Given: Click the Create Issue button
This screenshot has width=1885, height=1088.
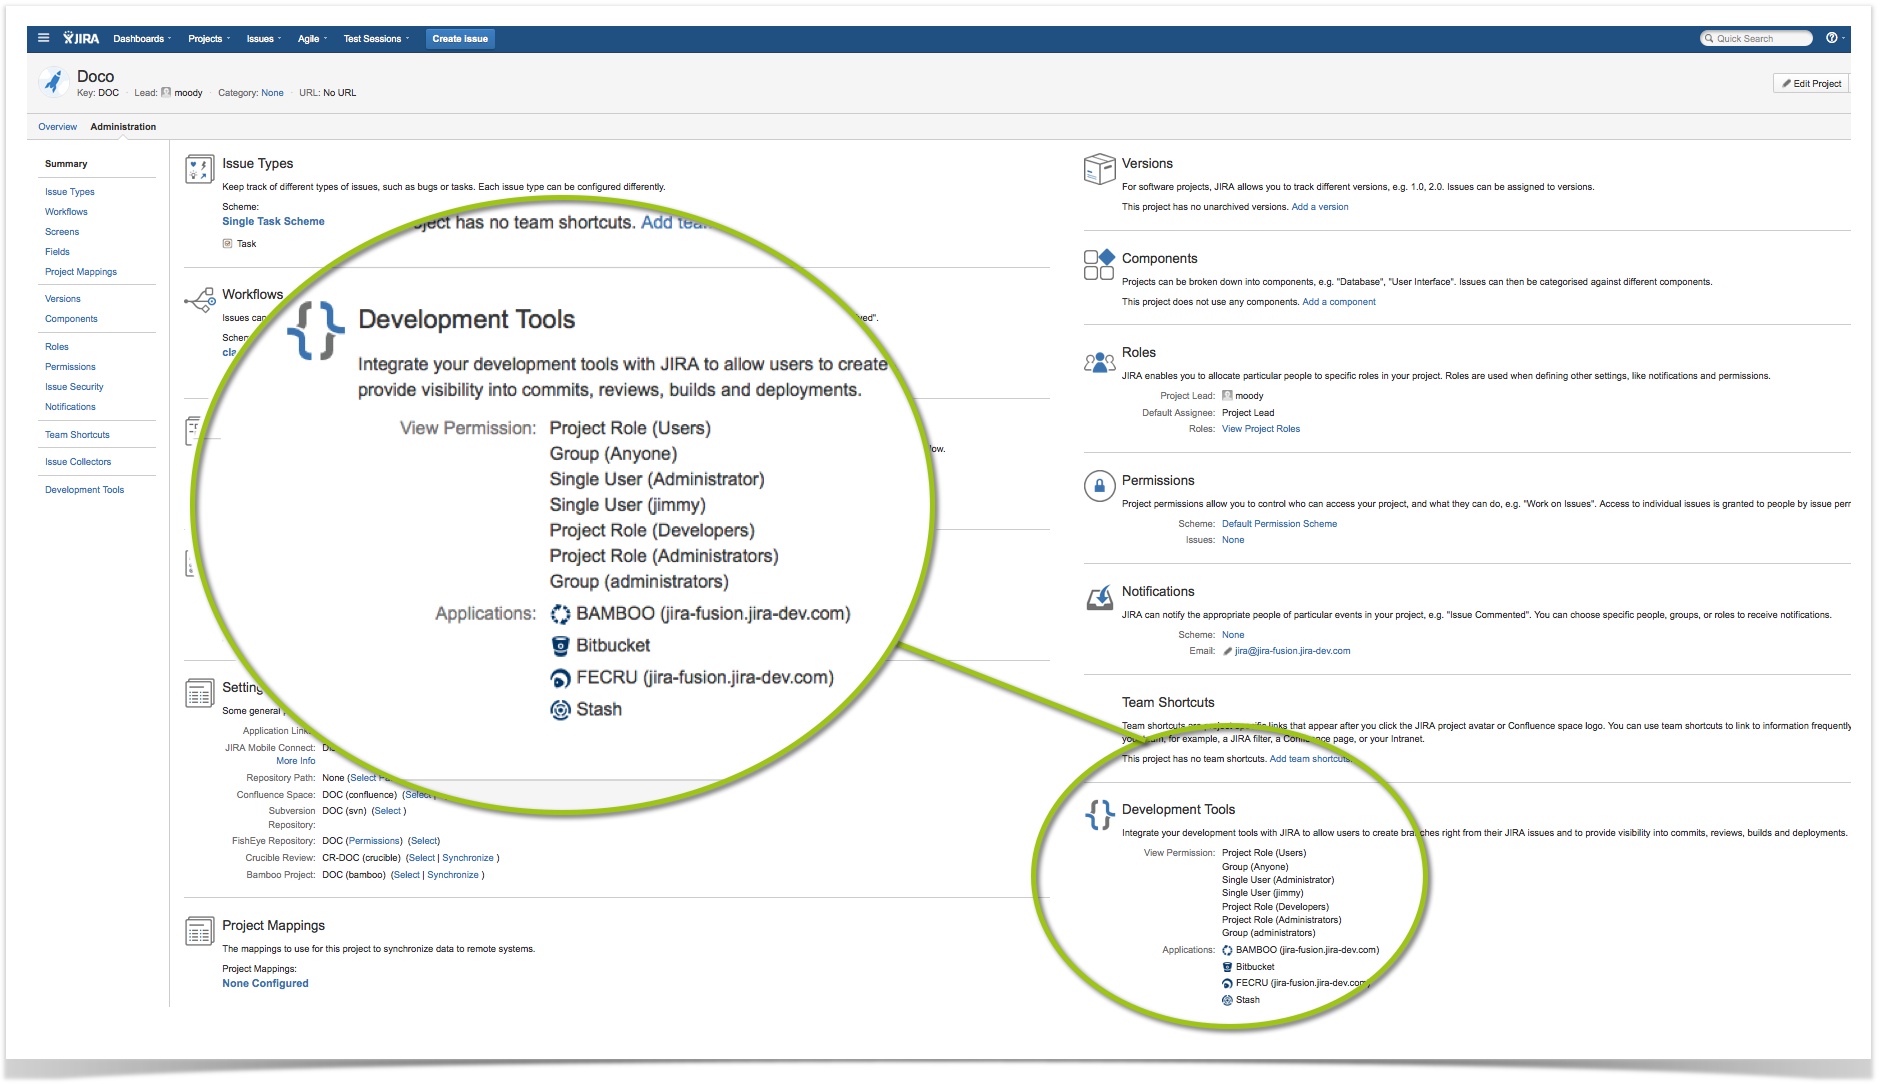Looking at the screenshot, I should 460,39.
